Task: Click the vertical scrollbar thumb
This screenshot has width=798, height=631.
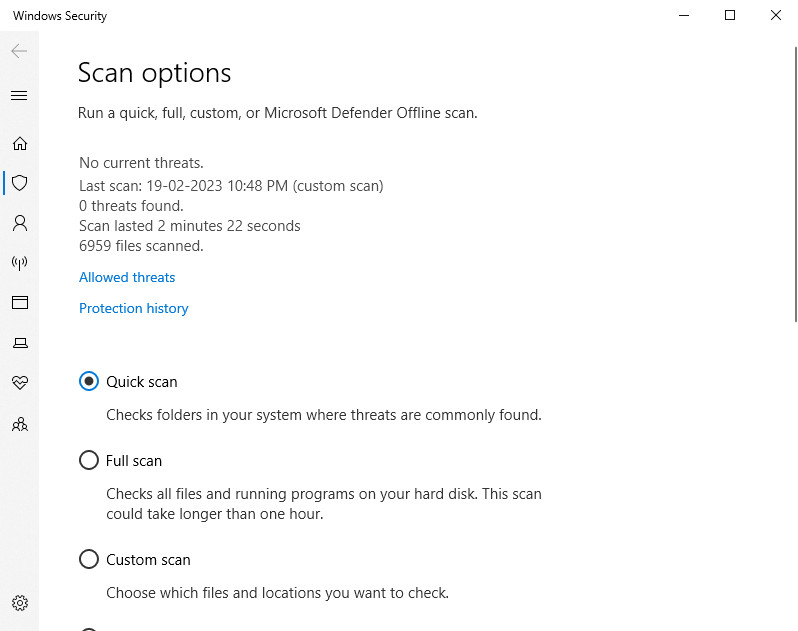Action: (796, 184)
